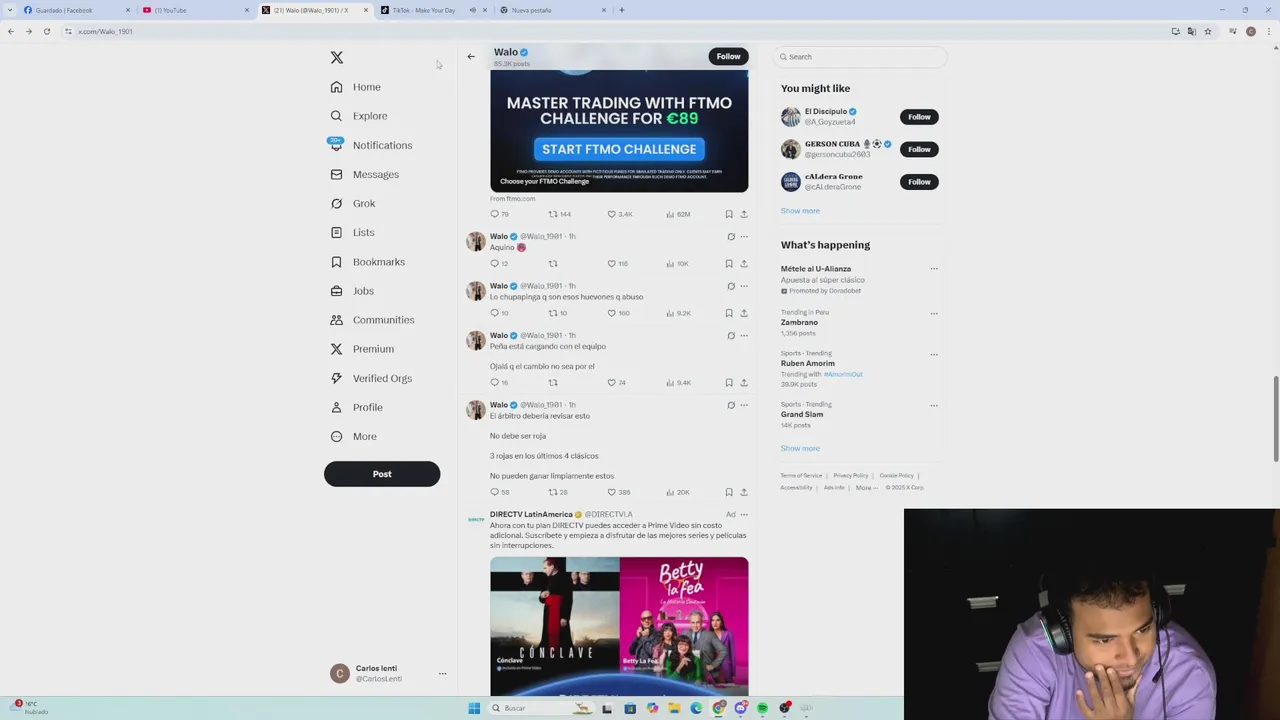Open Bookmarks icon in sidebar
Viewport: 1280px width, 720px height.
(x=336, y=262)
